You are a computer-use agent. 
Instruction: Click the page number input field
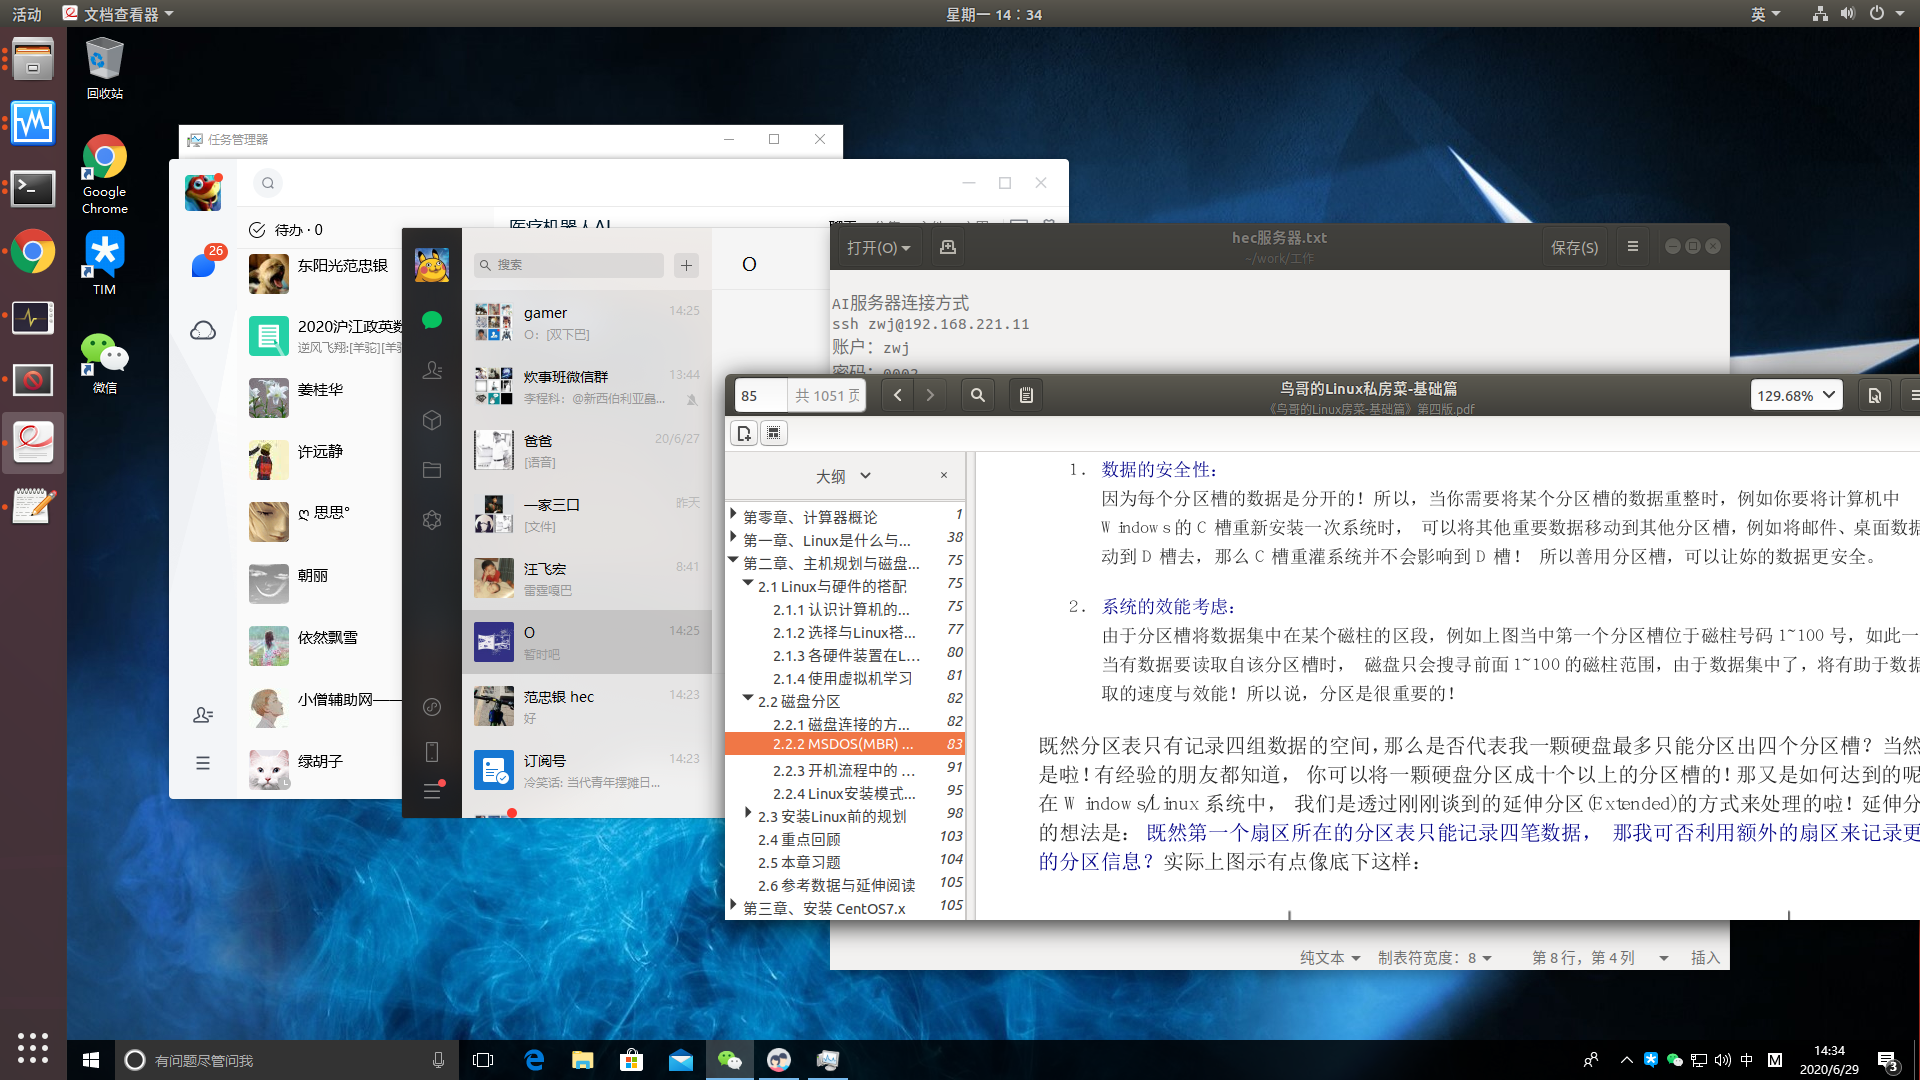point(760,395)
